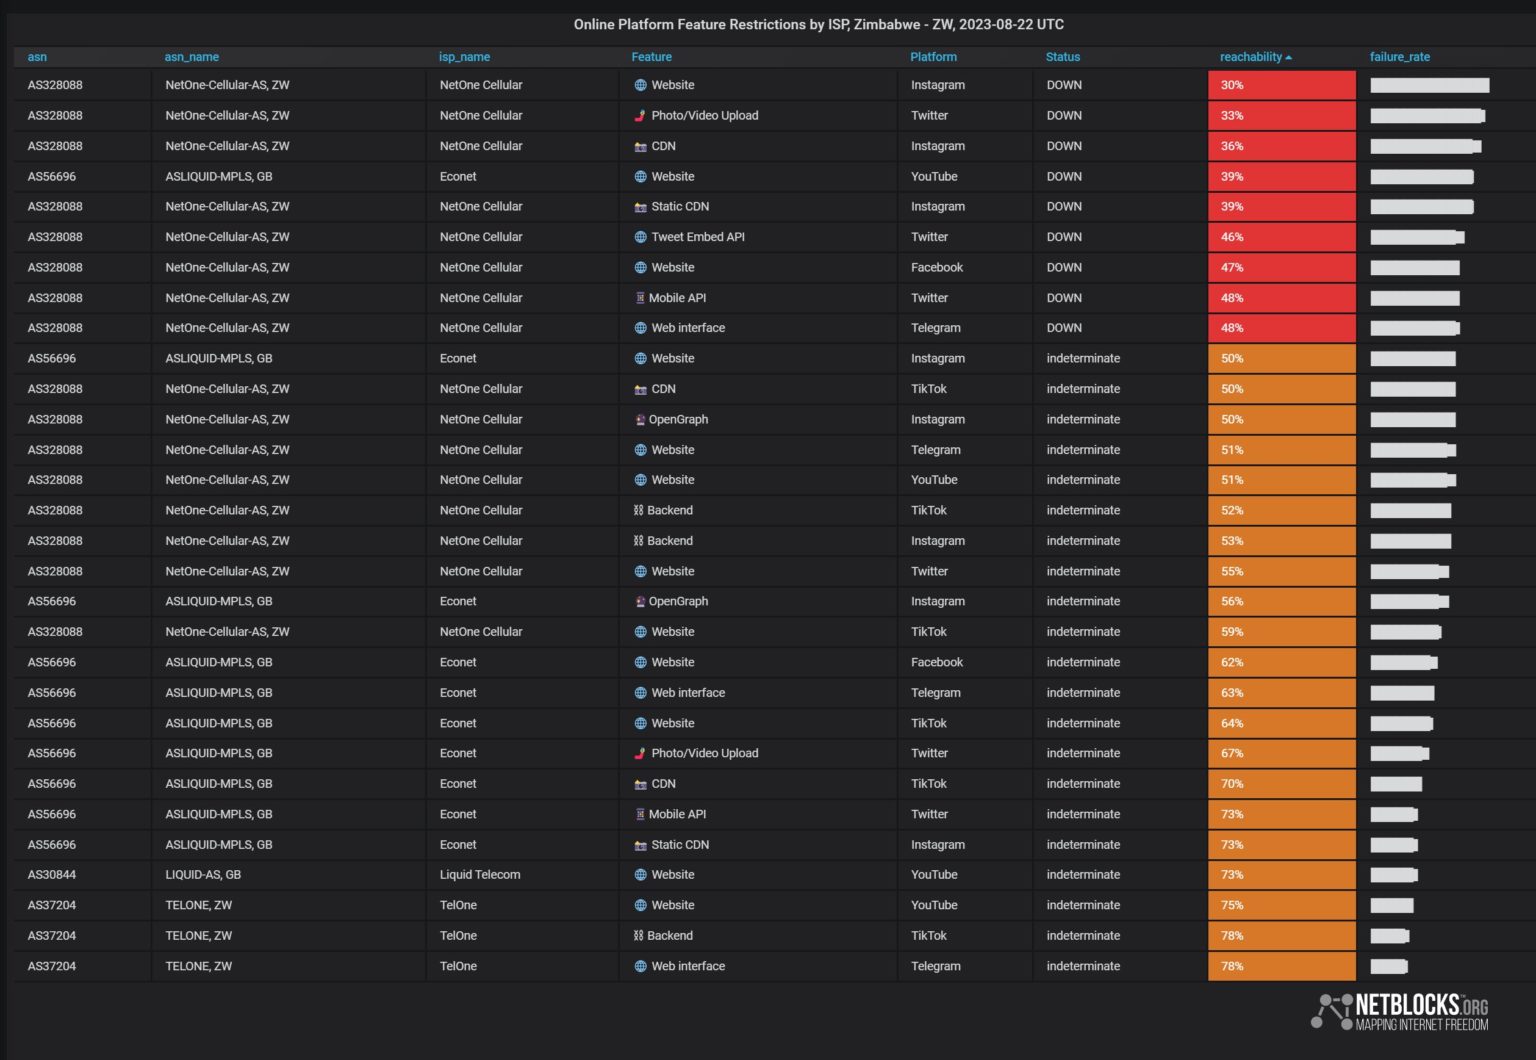This screenshot has height=1060, width=1536.
Task: Select the red 30% reachability cell
Action: (1282, 86)
